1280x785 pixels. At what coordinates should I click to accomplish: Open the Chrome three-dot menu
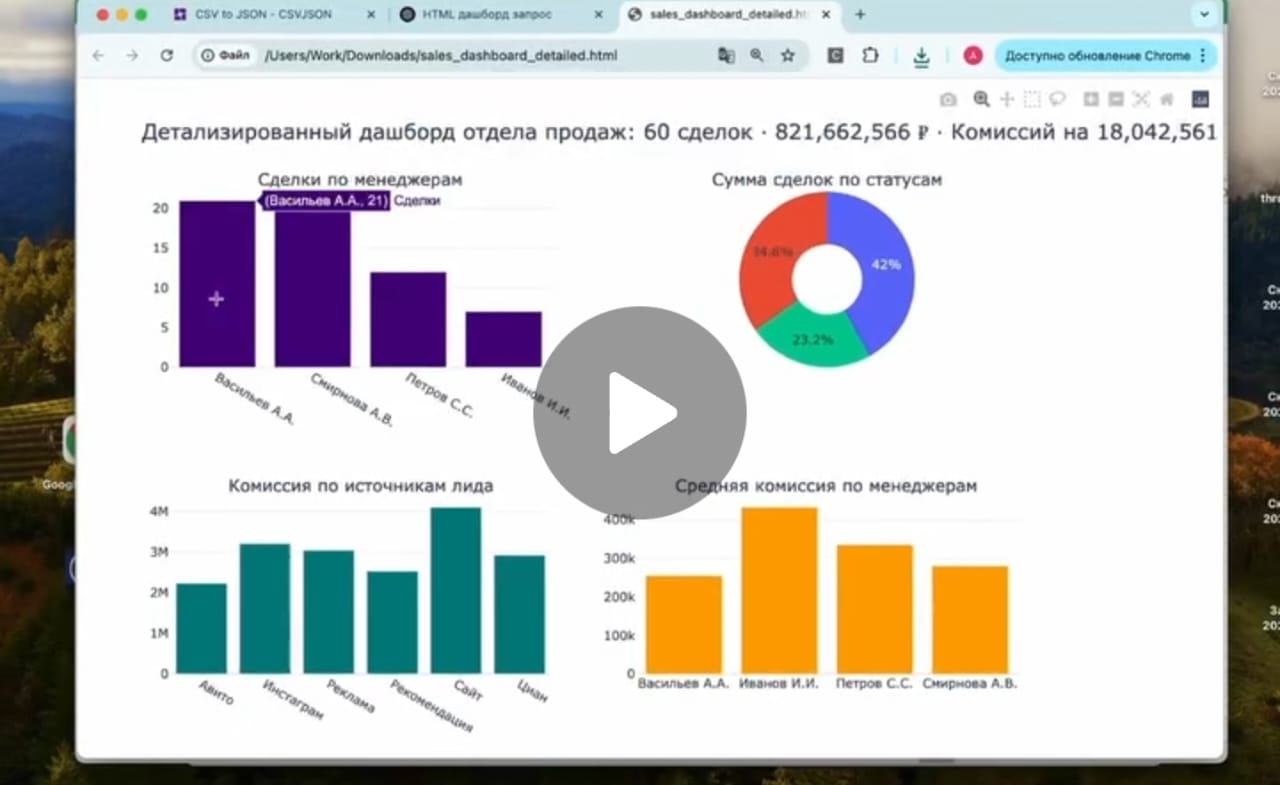1202,56
